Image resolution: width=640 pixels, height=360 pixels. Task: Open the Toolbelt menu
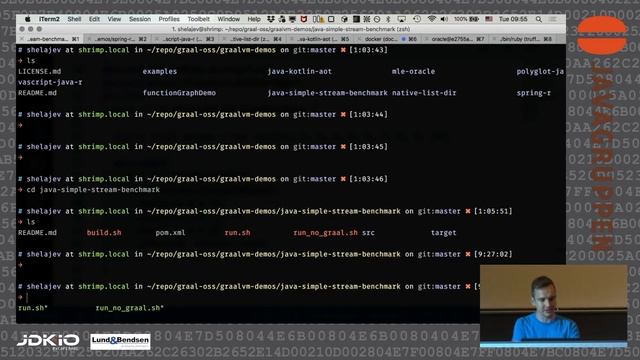pyautogui.click(x=198, y=19)
